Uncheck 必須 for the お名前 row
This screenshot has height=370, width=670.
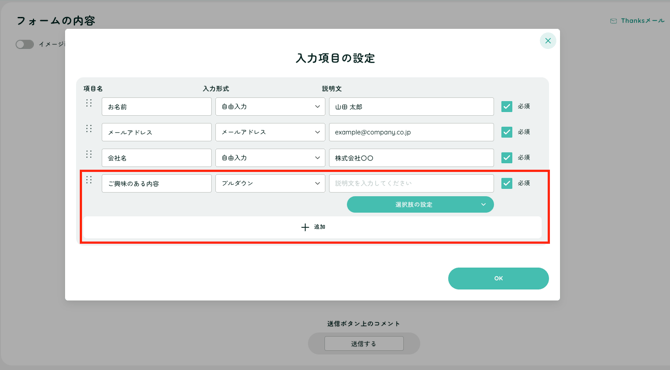tap(507, 106)
